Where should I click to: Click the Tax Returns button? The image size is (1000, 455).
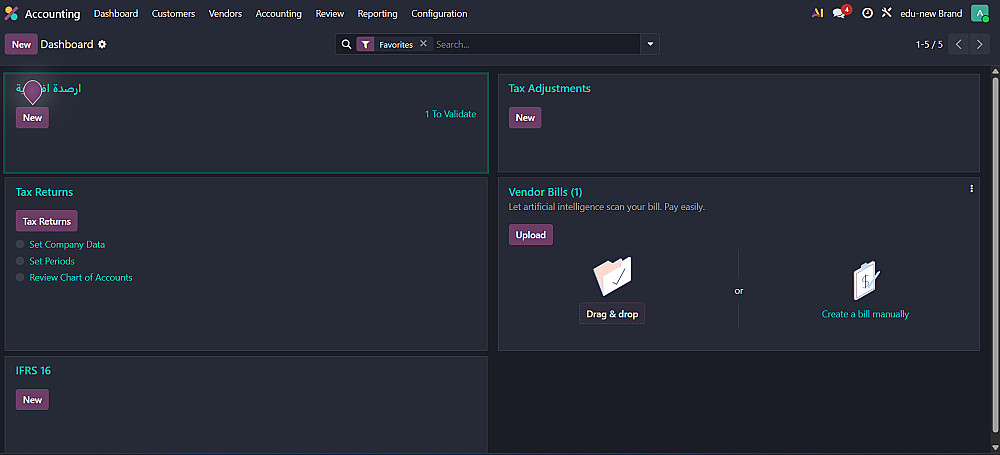pos(47,221)
